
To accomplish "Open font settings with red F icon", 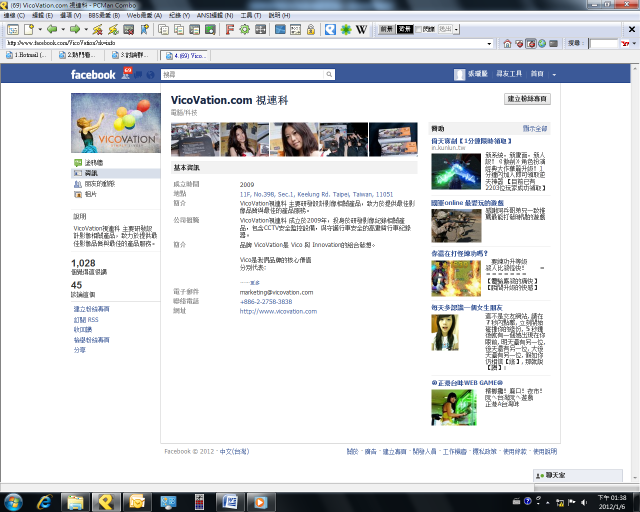I will coord(230,29).
